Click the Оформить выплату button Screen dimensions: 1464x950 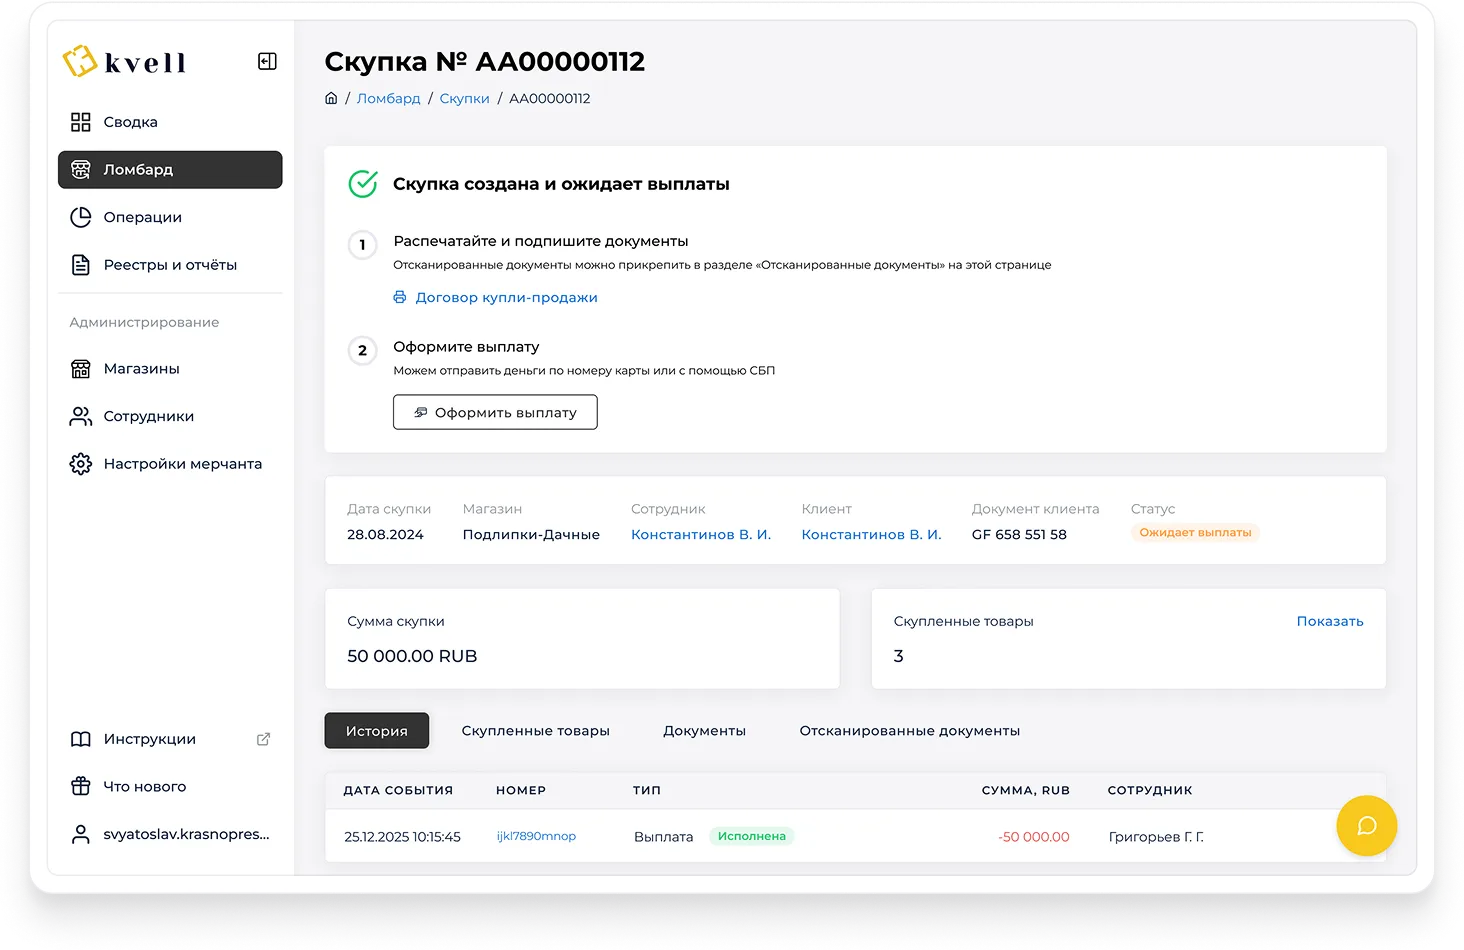pos(495,412)
